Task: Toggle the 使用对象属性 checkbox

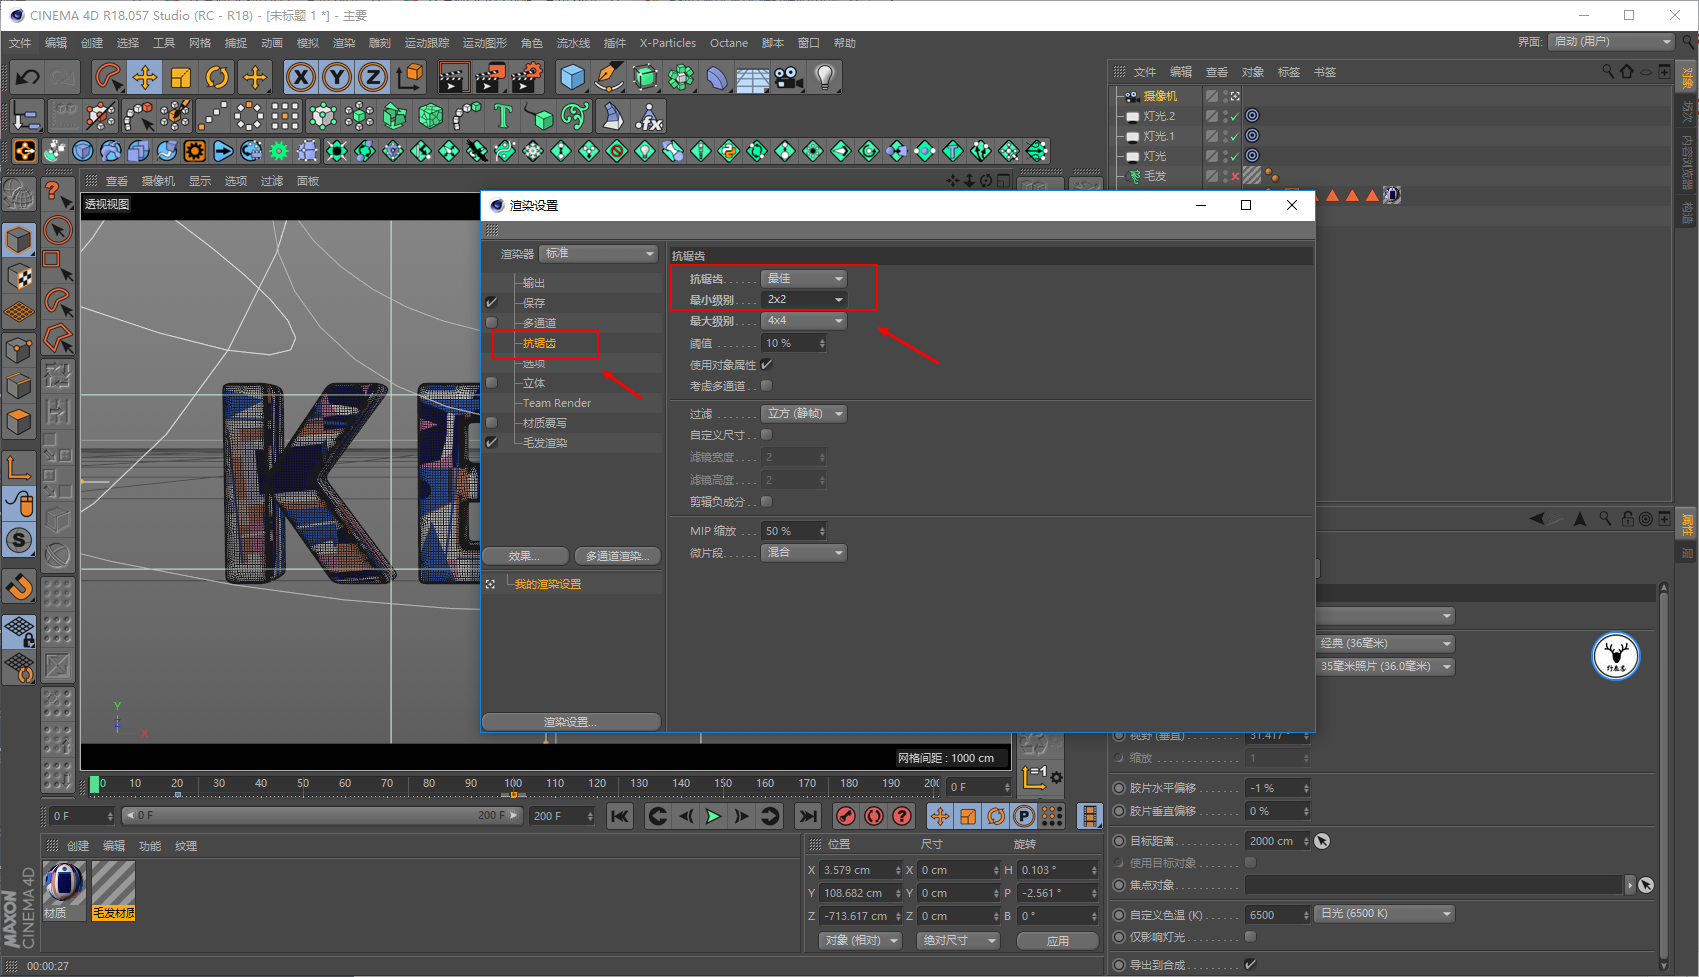Action: (x=767, y=365)
